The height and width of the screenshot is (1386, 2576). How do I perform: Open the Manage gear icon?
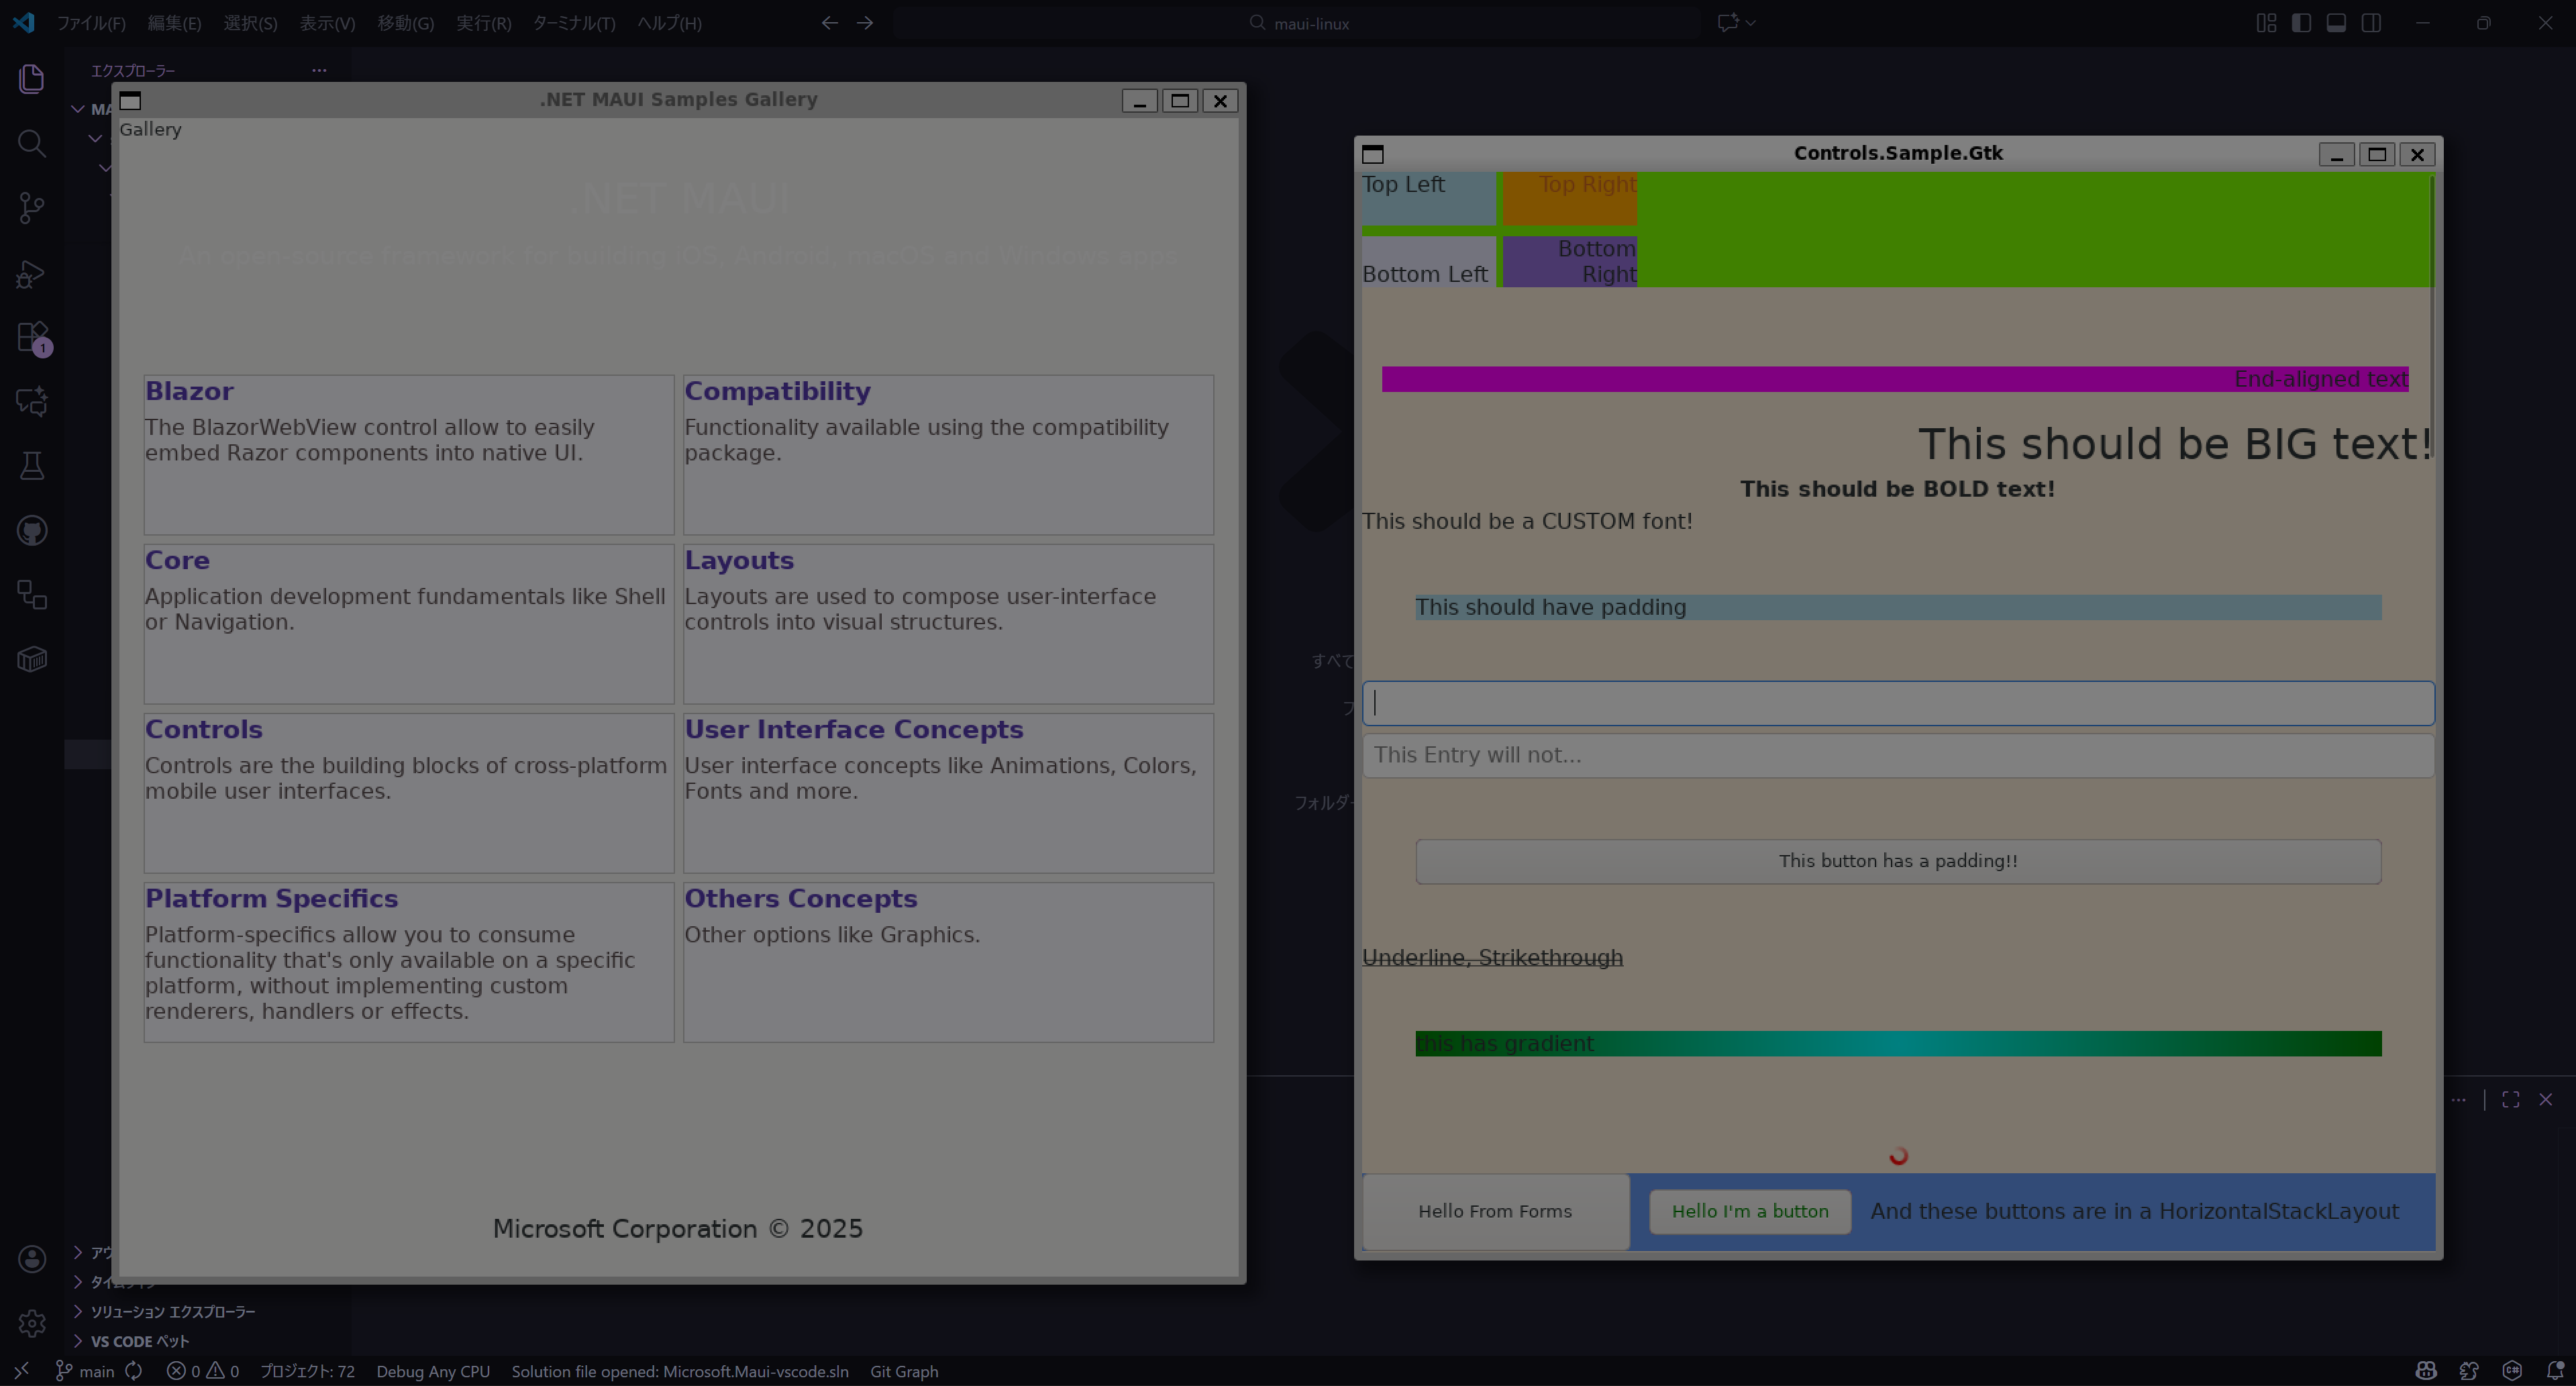[x=32, y=1323]
